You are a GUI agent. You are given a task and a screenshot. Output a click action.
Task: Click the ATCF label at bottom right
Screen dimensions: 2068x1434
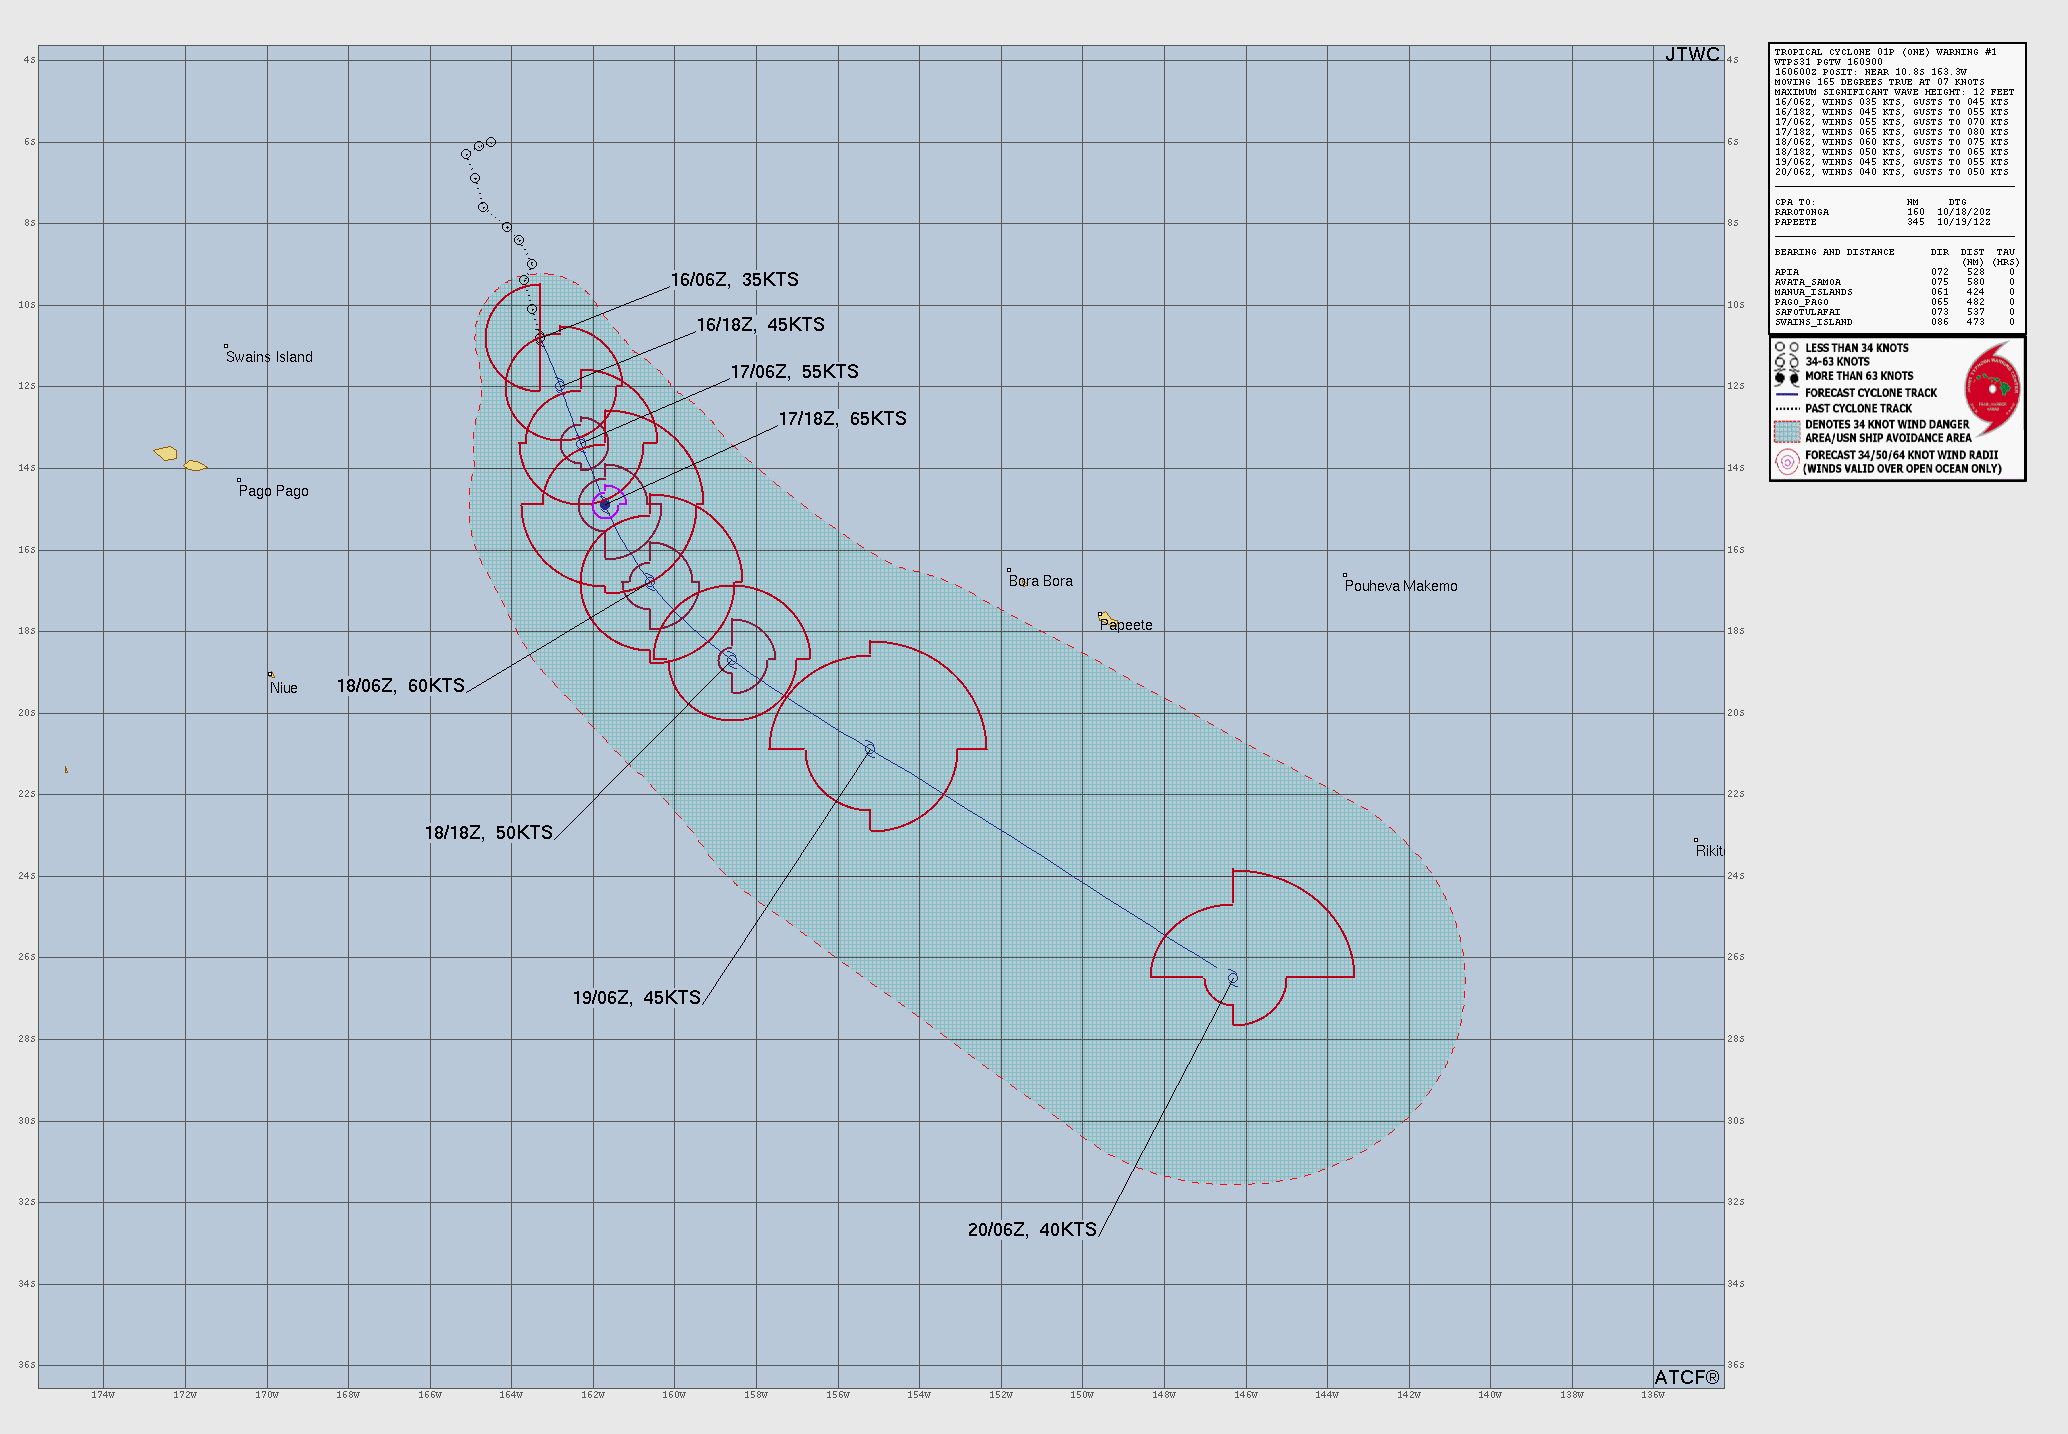(x=1687, y=1377)
